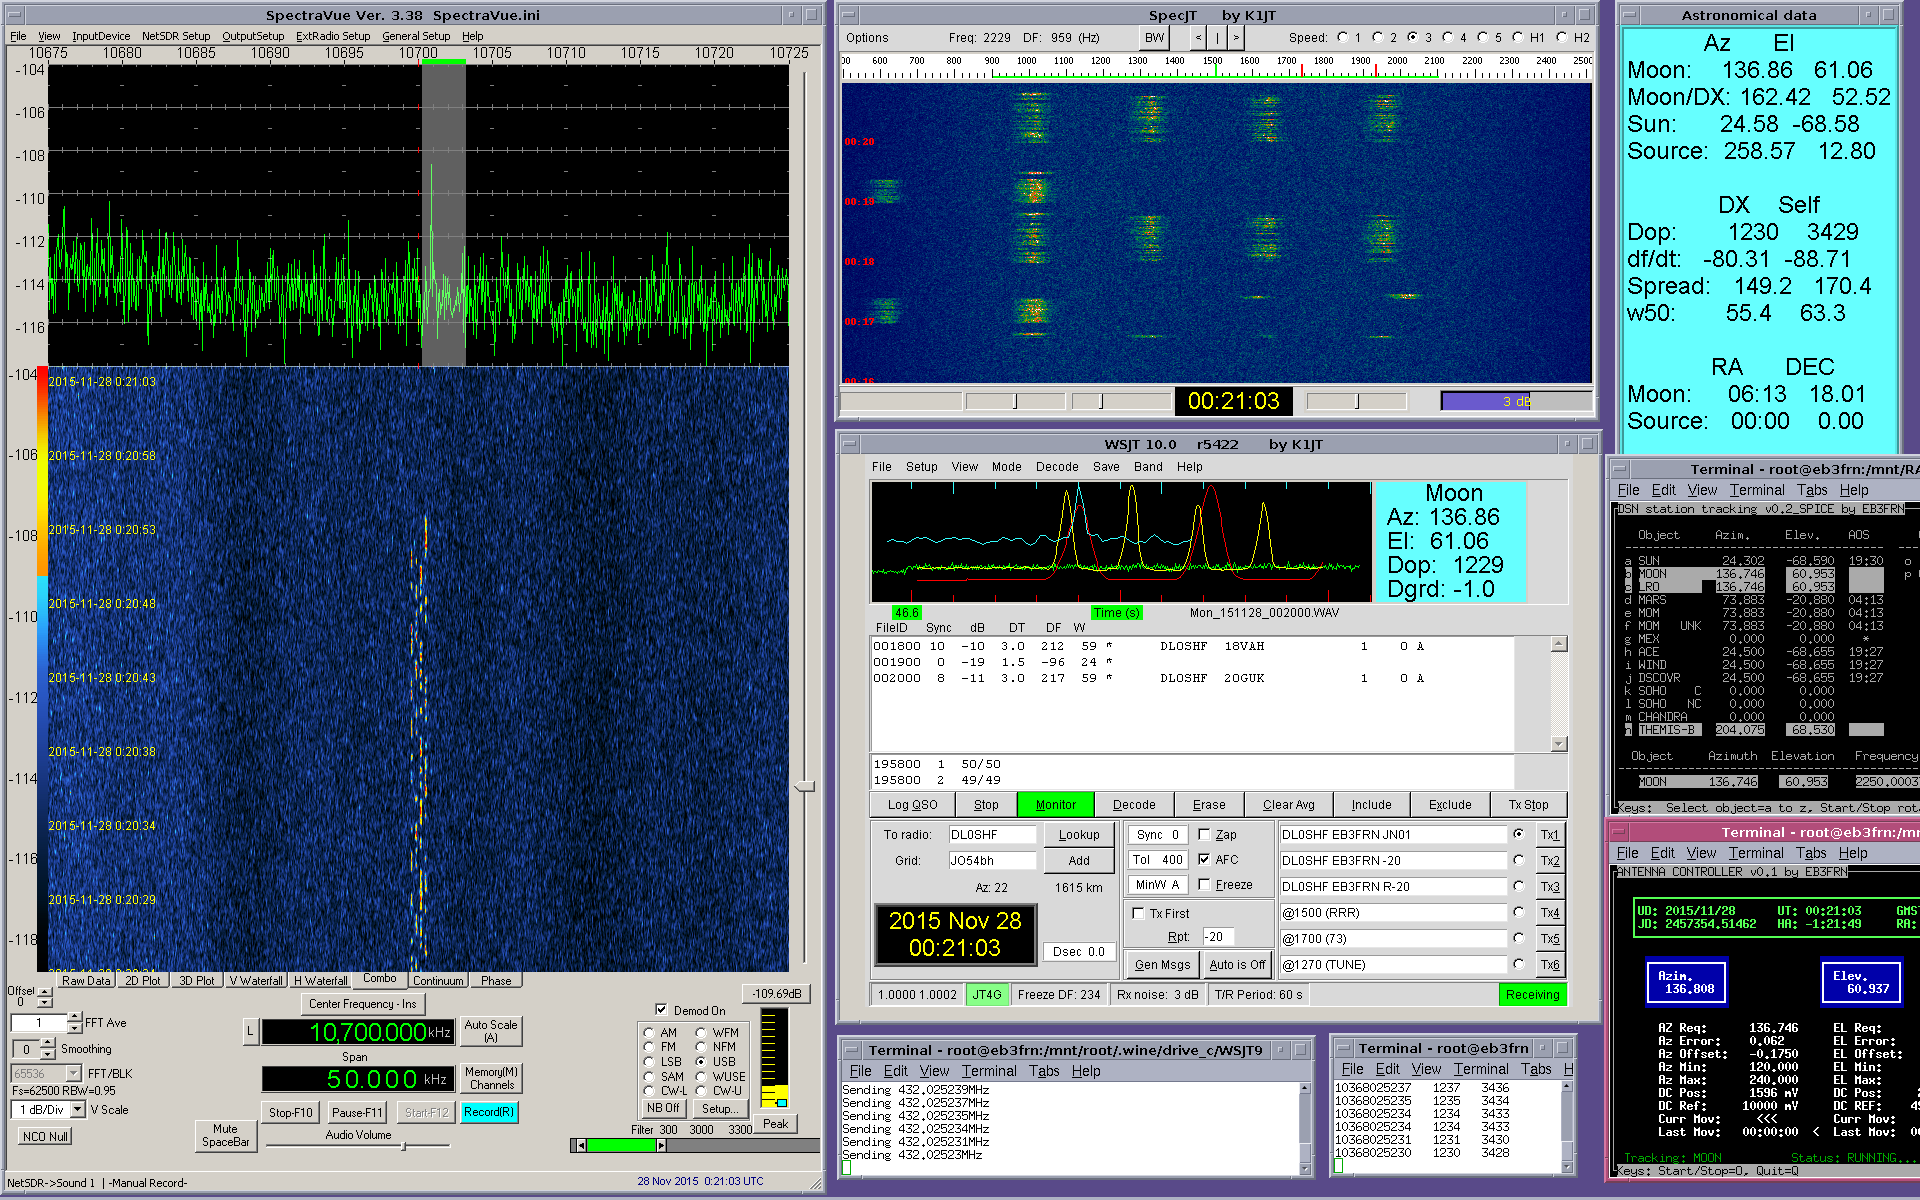
Task: Click the Clear Avg button
Action: click(x=1288, y=805)
